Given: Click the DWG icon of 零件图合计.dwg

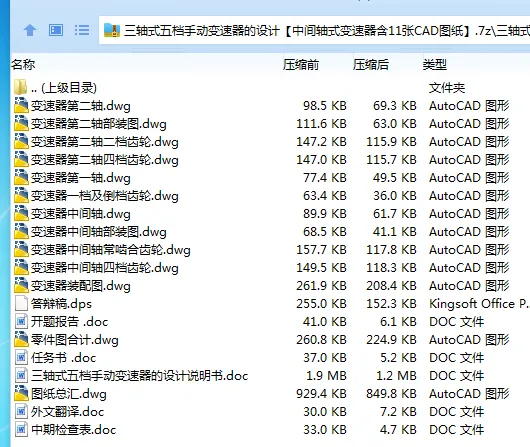Looking at the screenshot, I should pyautogui.click(x=21, y=339).
